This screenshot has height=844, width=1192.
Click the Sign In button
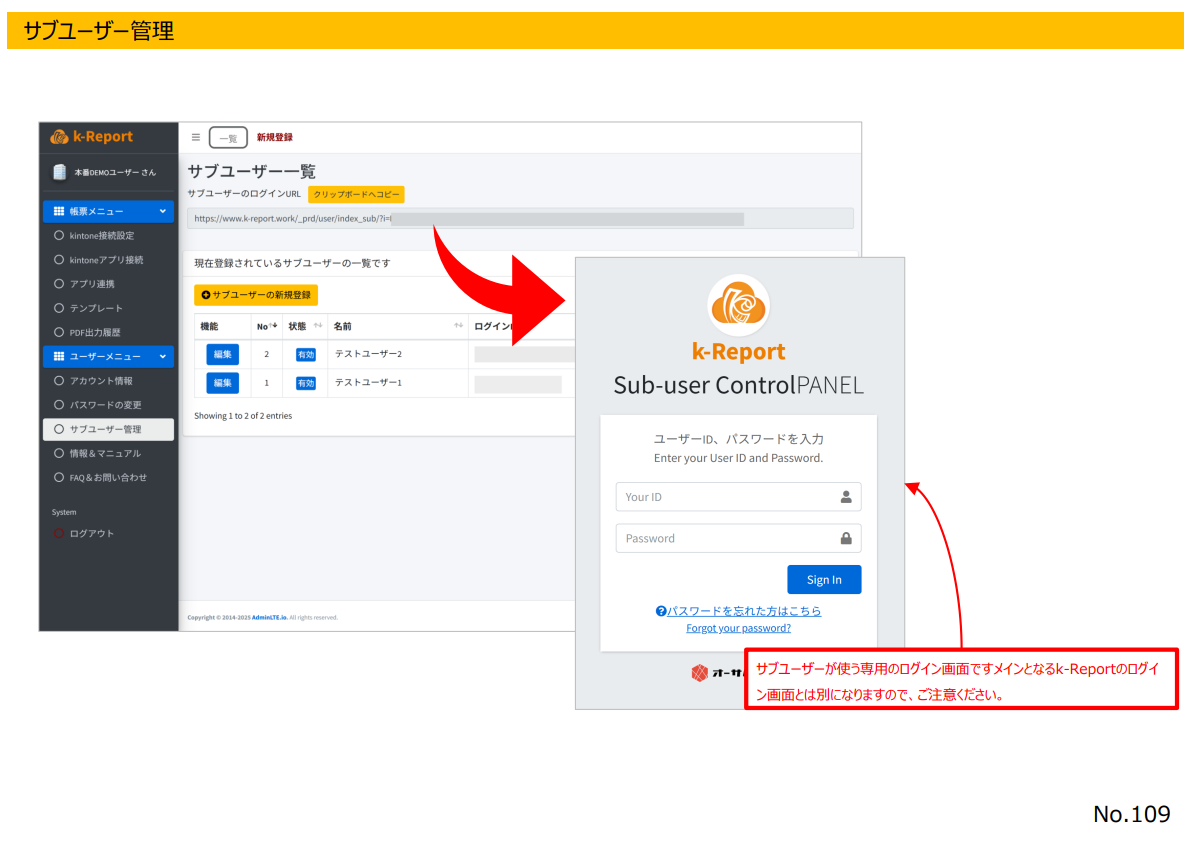click(824, 580)
